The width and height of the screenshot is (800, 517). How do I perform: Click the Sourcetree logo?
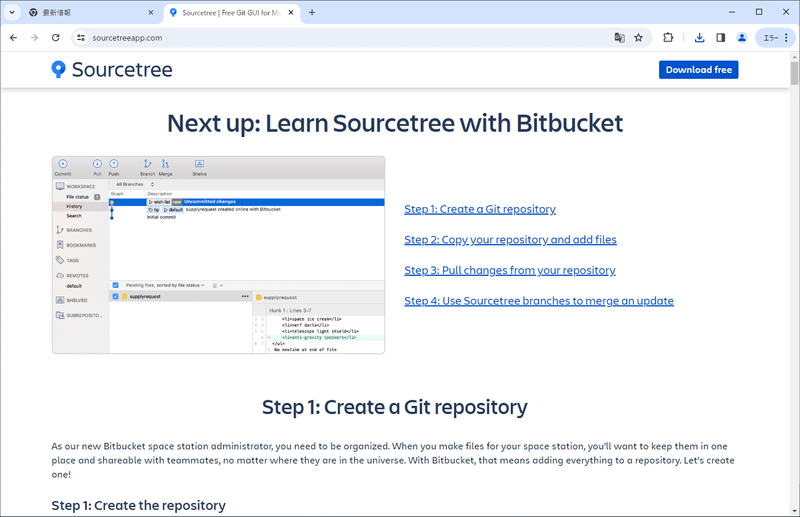(112, 69)
